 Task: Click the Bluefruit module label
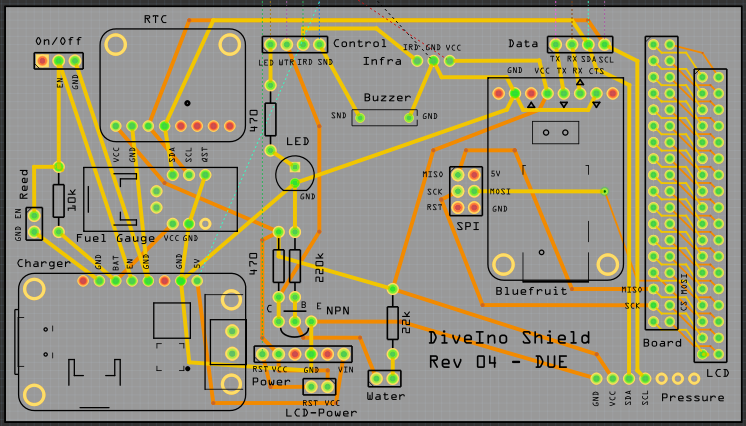[x=531, y=291]
